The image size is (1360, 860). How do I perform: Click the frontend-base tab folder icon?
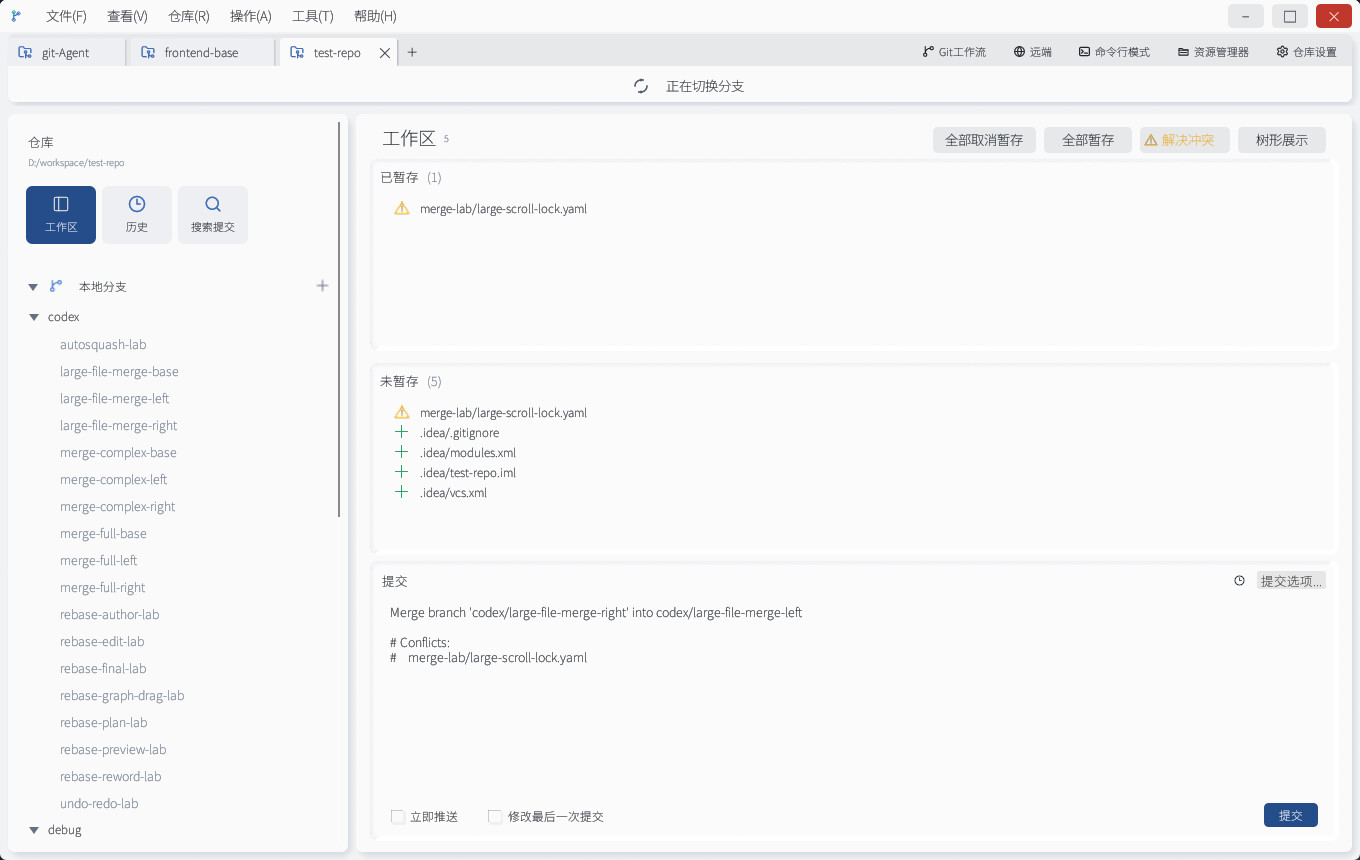148,52
